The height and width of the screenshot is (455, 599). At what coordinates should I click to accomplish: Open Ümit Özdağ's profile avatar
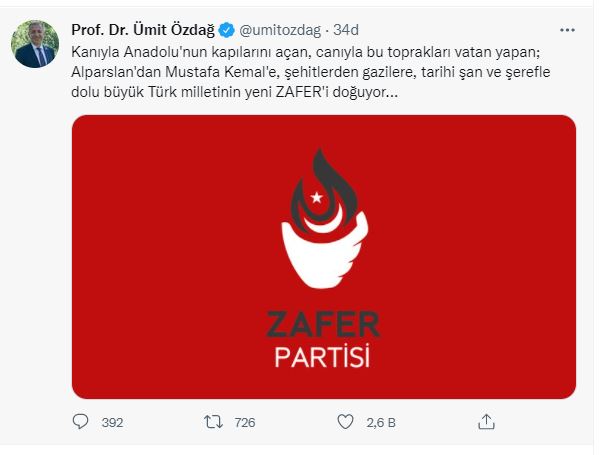click(35, 44)
